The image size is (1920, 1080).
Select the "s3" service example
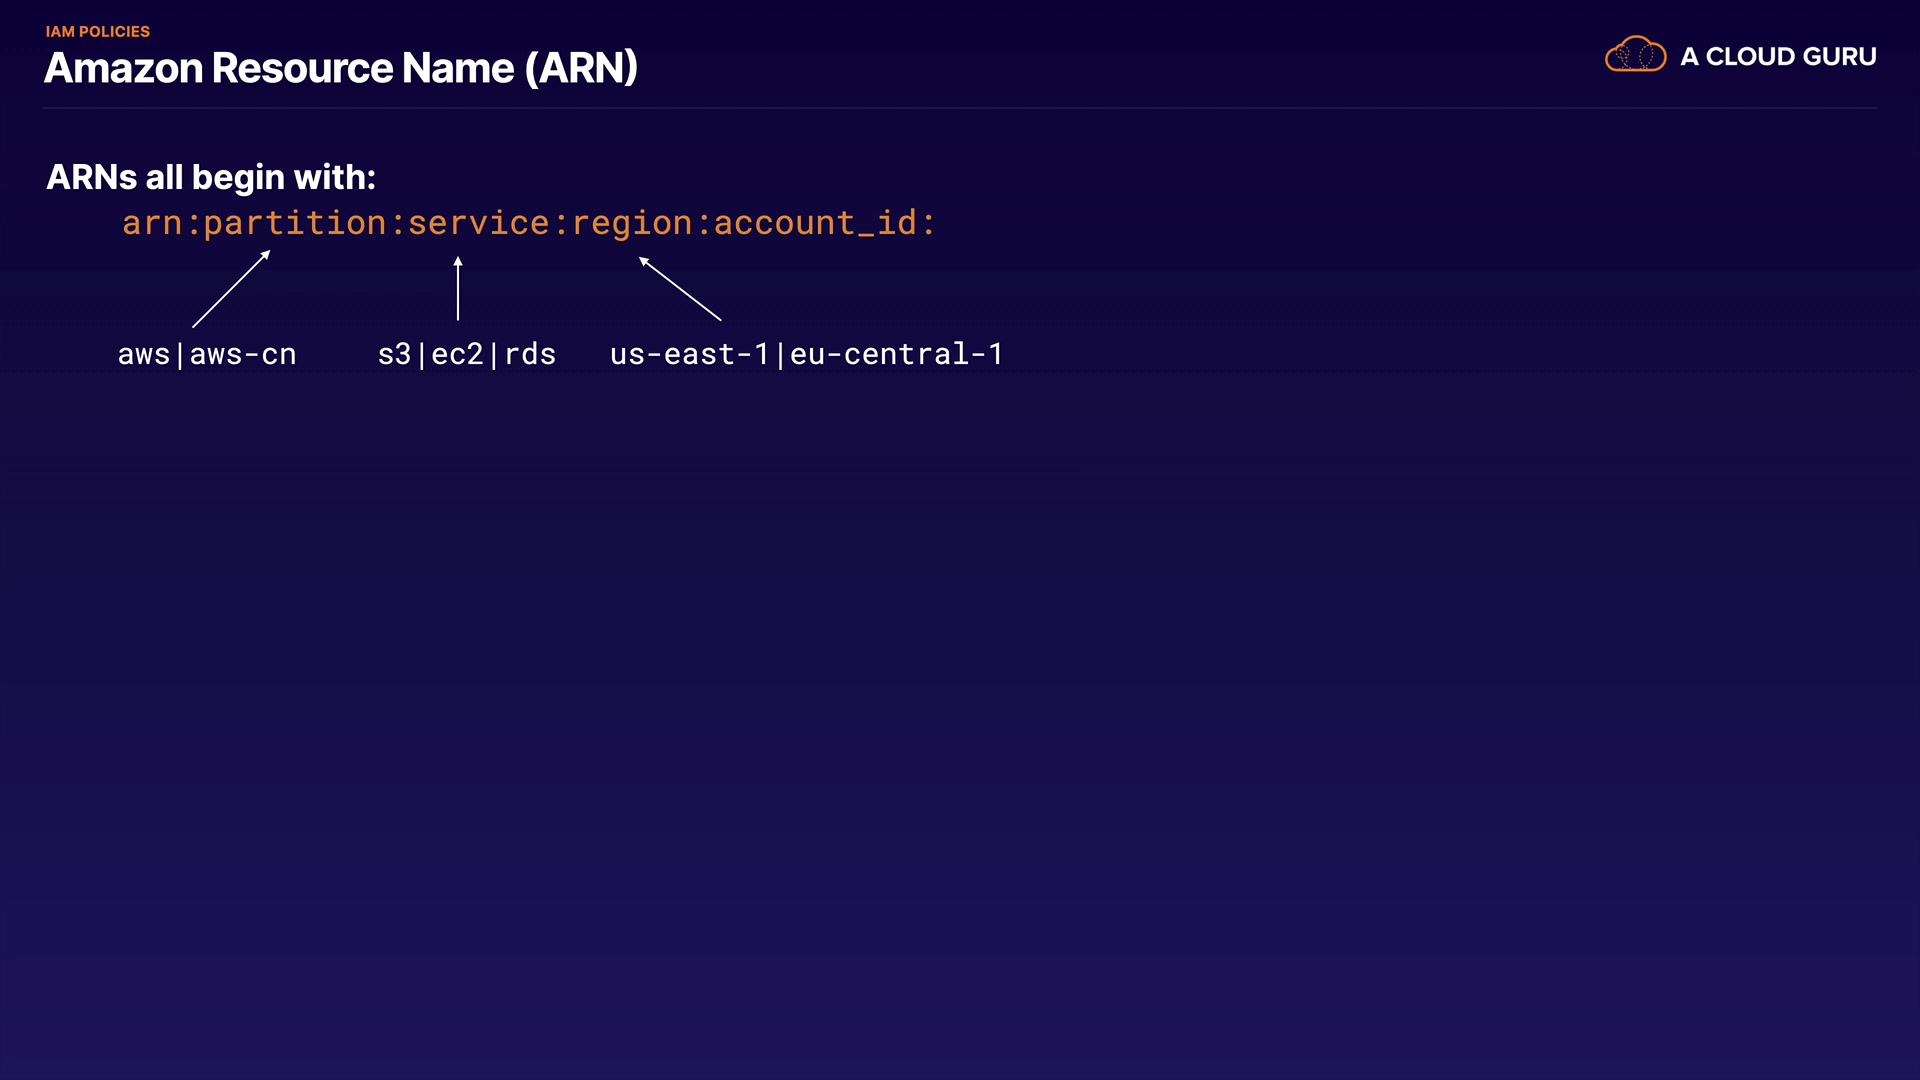(394, 355)
